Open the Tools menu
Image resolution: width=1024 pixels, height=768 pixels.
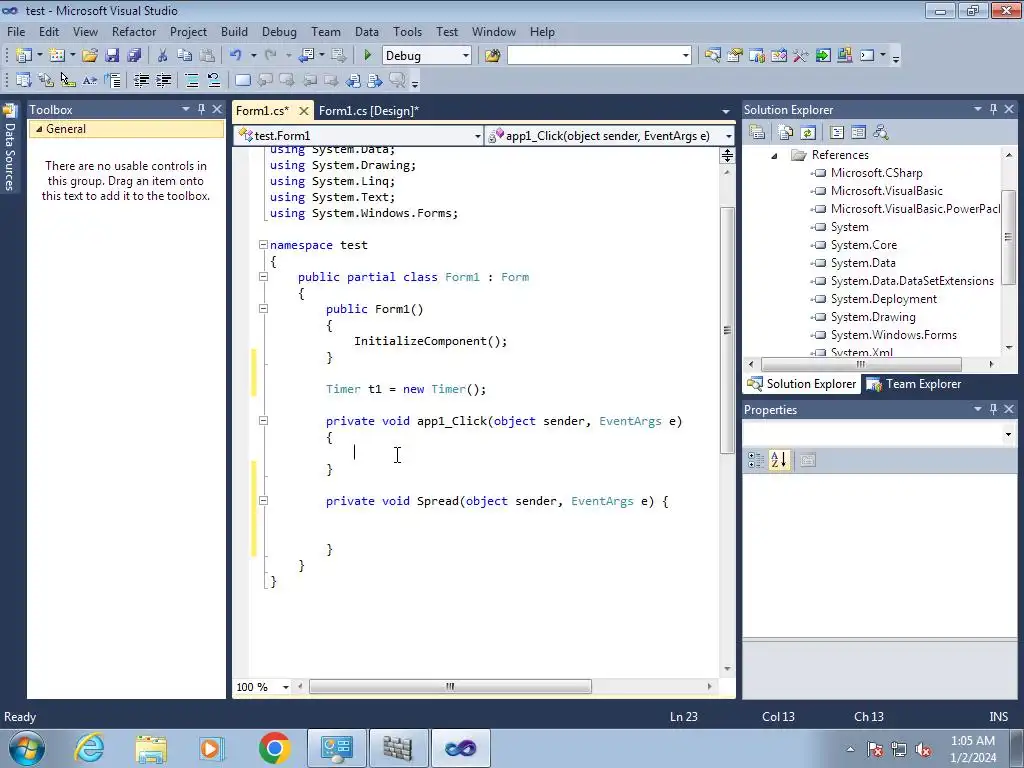pos(407,31)
